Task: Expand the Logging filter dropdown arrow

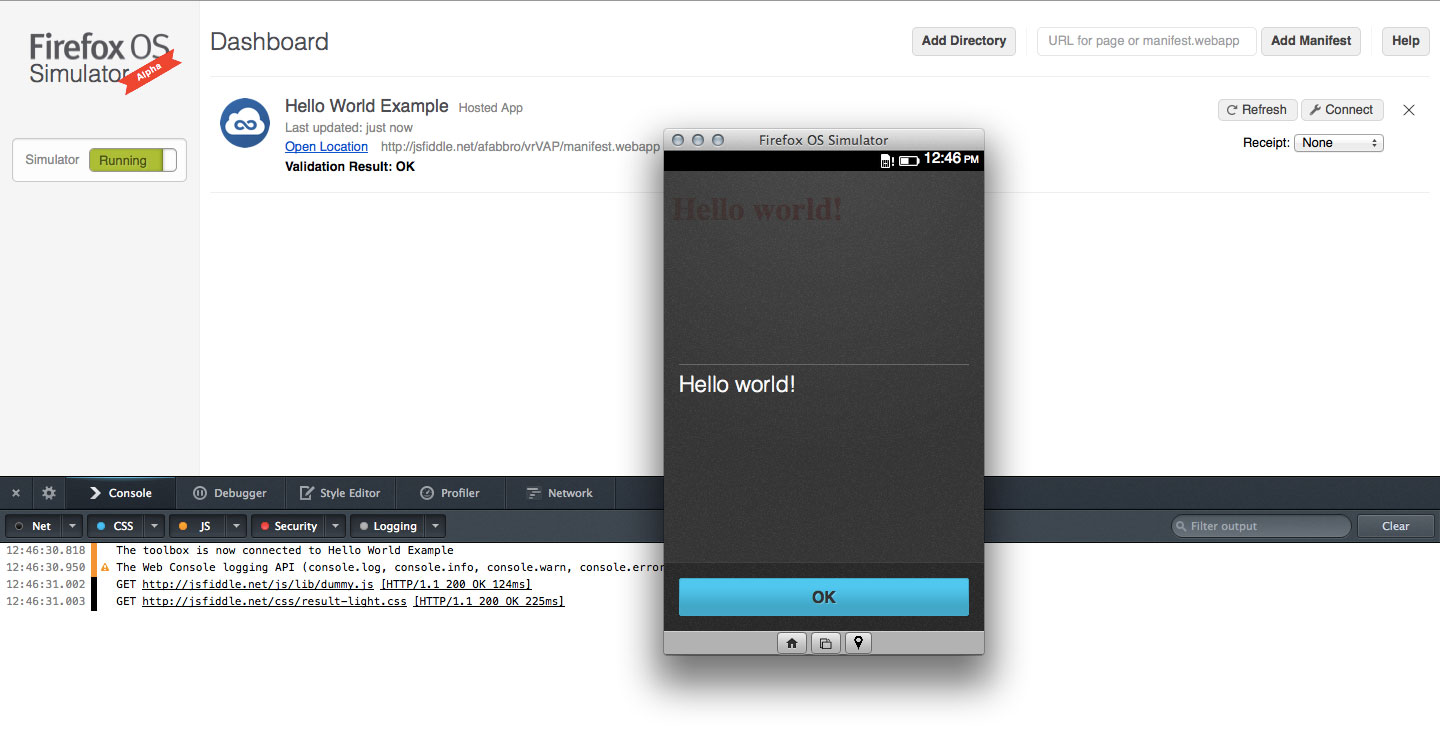Action: coord(435,526)
